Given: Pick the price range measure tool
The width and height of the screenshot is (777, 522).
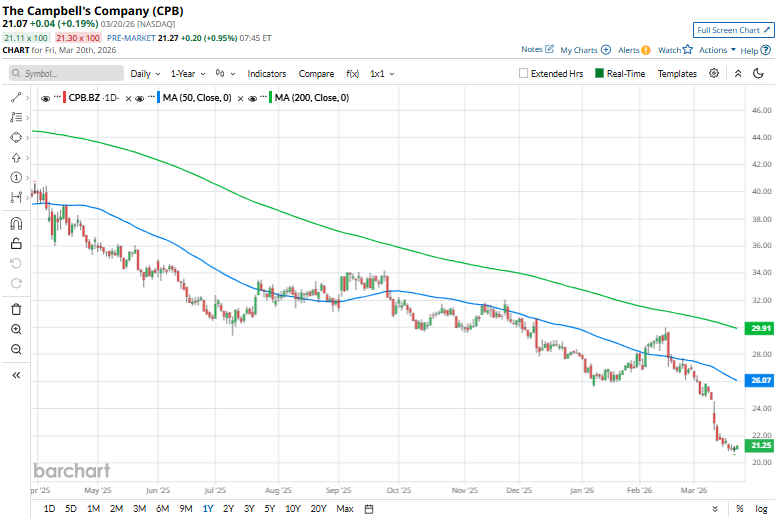Looking at the screenshot, I should pyautogui.click(x=16, y=197).
